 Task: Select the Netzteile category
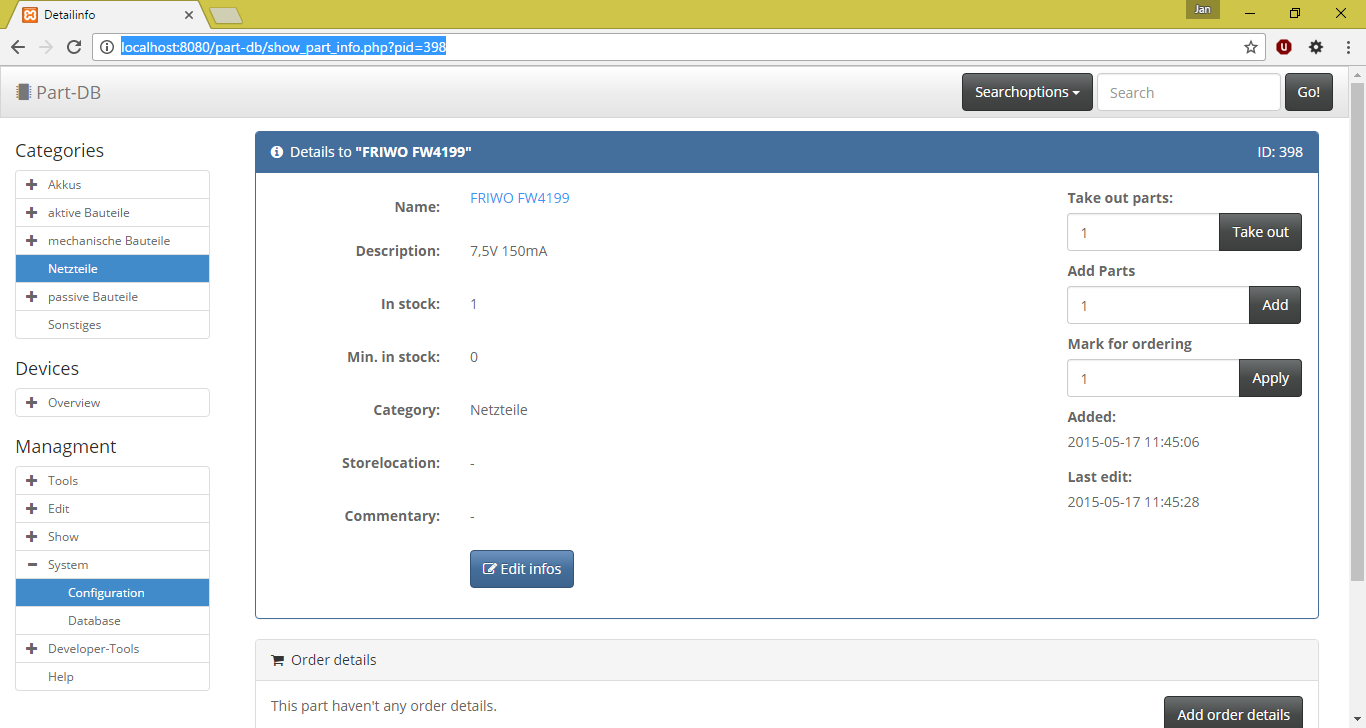coord(112,269)
